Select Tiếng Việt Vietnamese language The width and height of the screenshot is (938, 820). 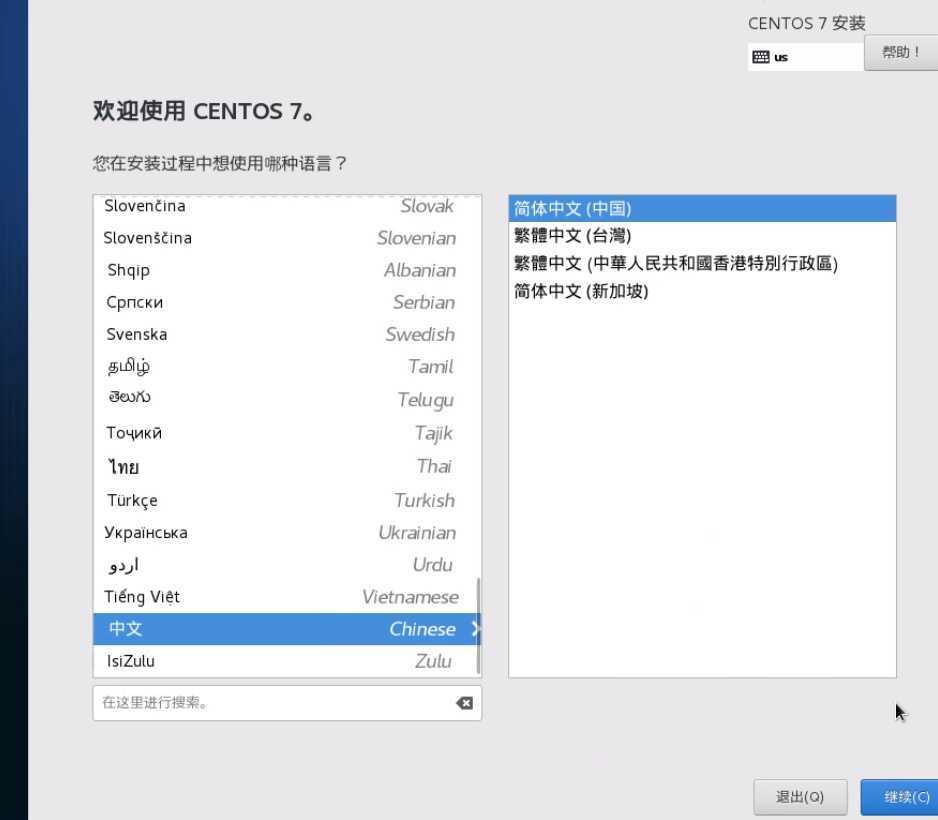[x=287, y=597]
